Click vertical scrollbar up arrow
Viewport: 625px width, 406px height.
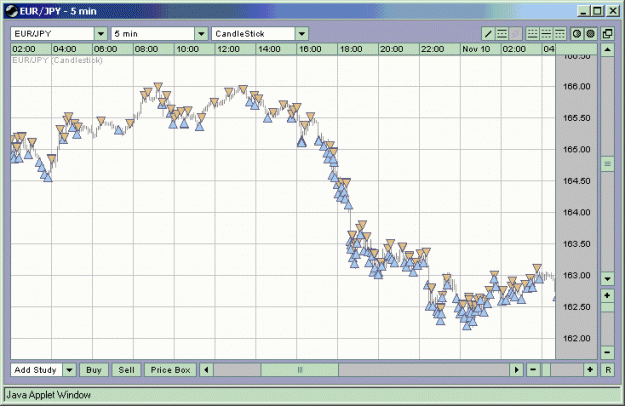point(607,50)
